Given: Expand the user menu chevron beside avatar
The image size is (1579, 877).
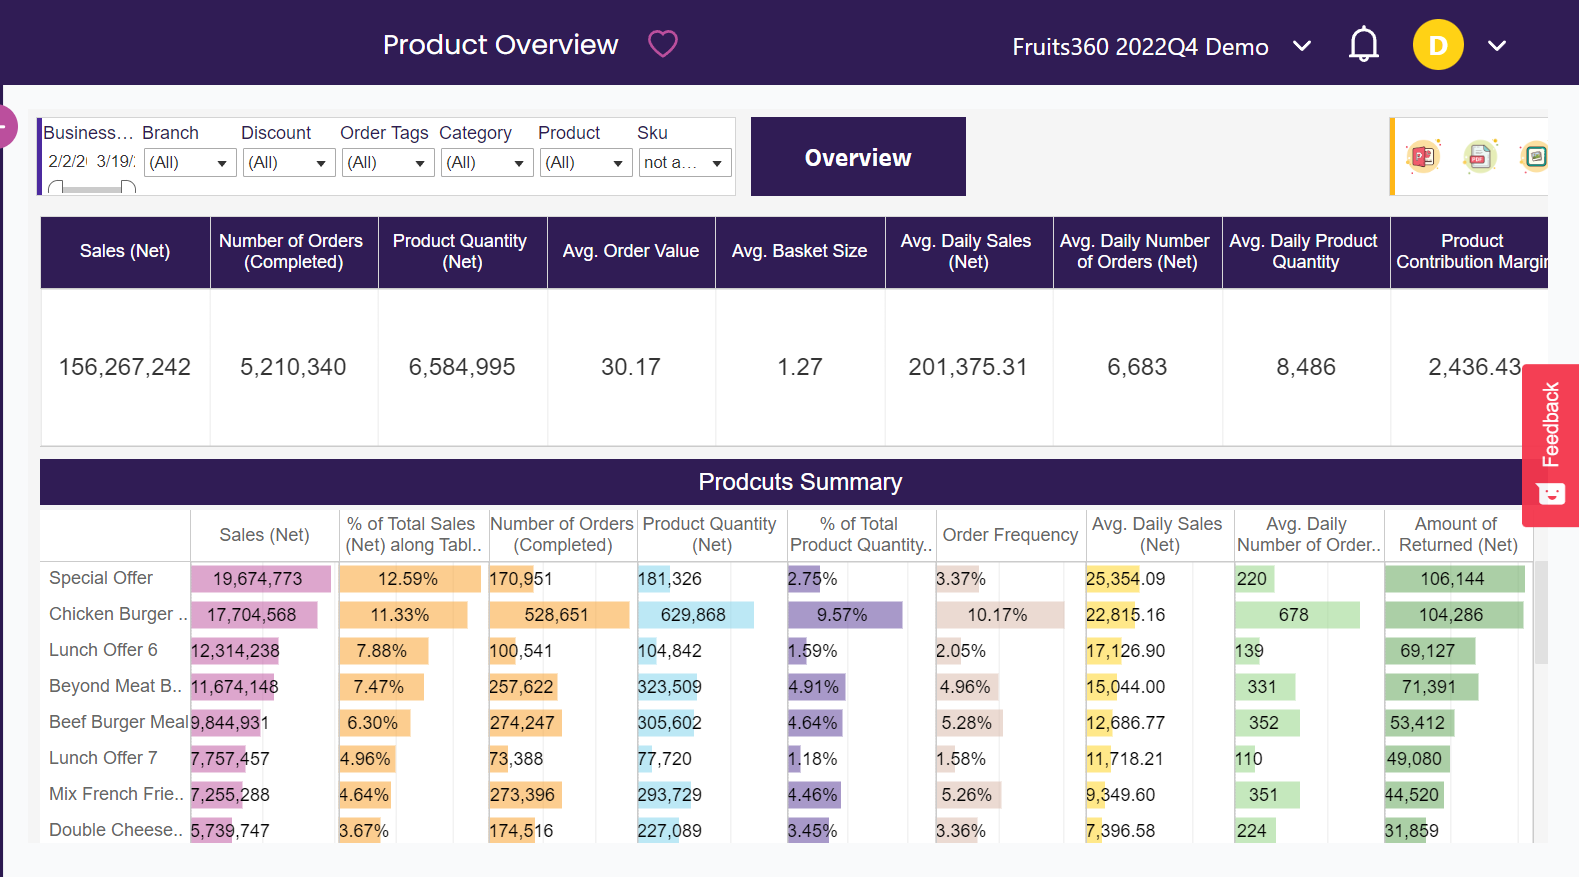Looking at the screenshot, I should [1496, 46].
